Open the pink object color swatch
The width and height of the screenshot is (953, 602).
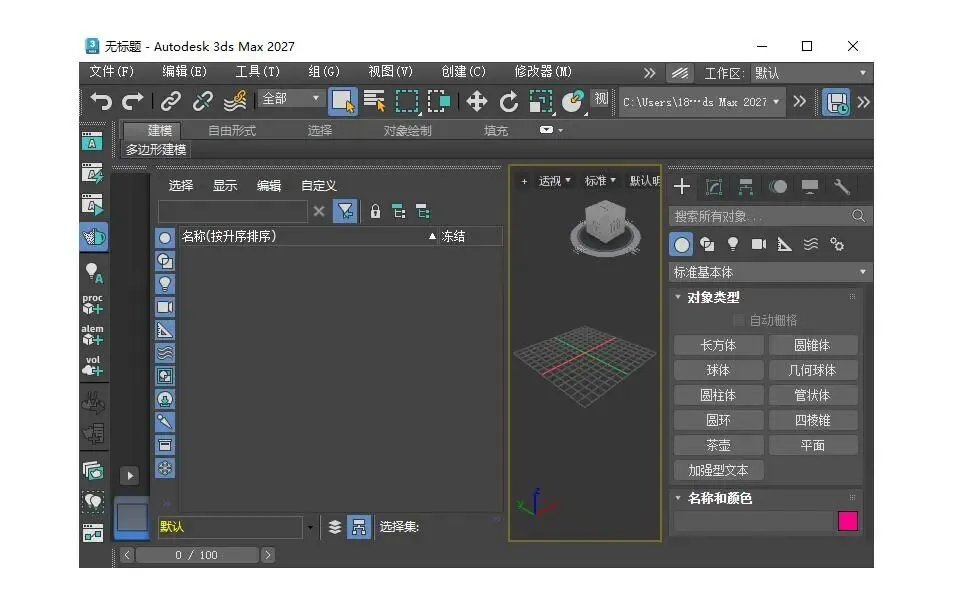pyautogui.click(x=848, y=521)
